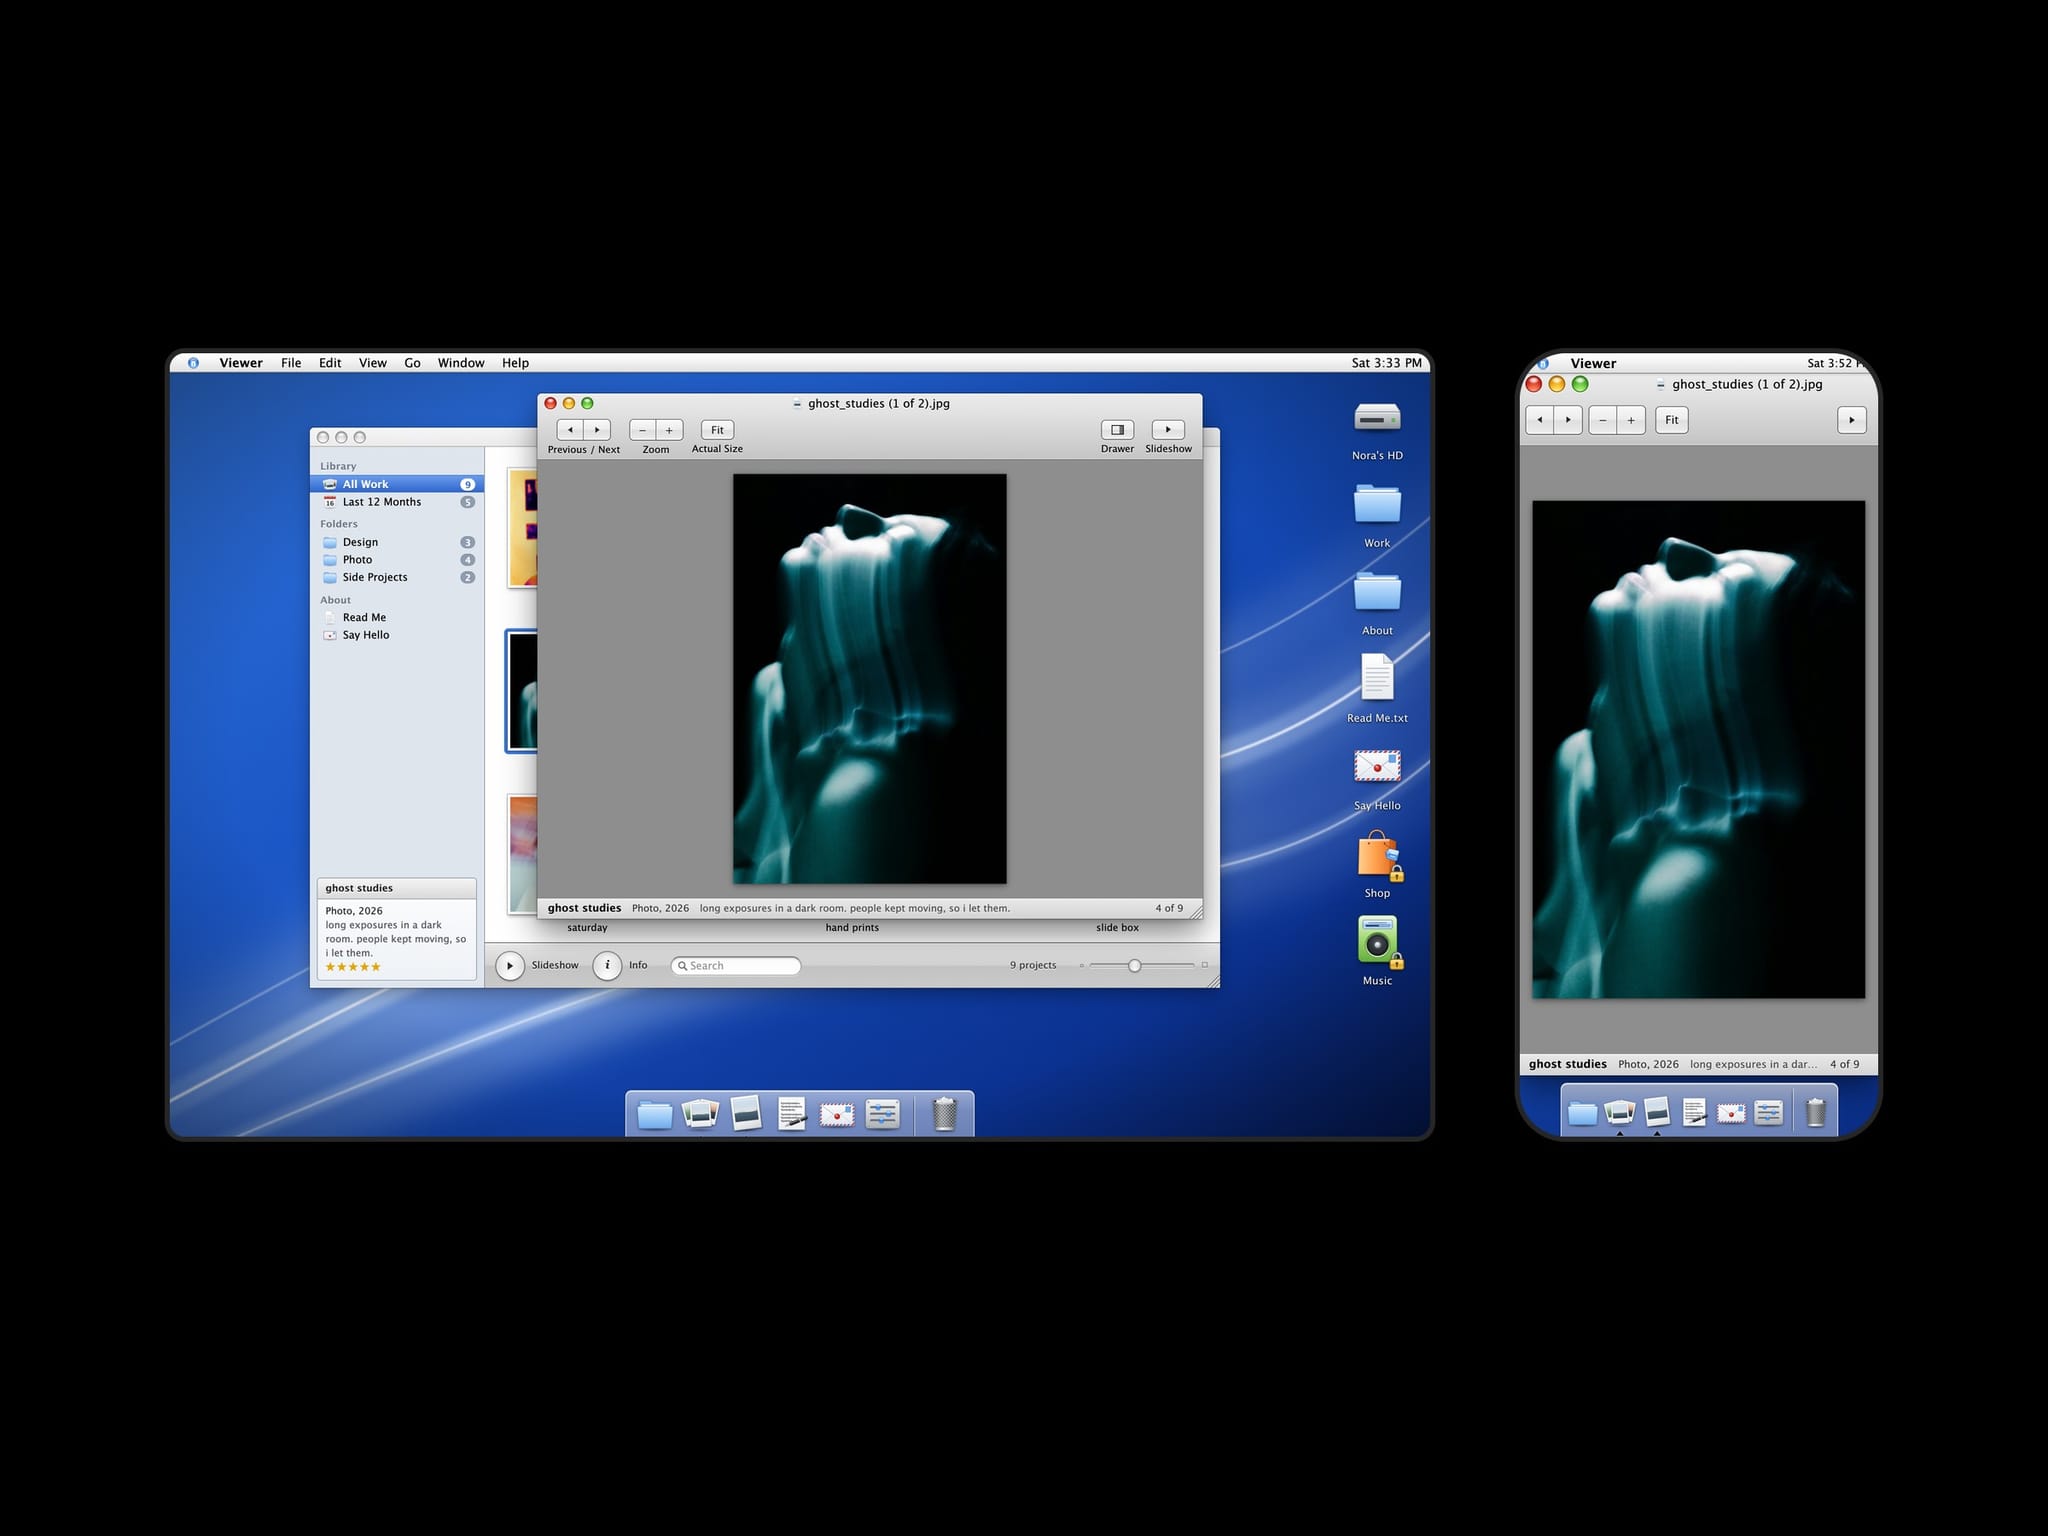
Task: Click stacked photos icon in desktop dock
Action: click(700, 1113)
